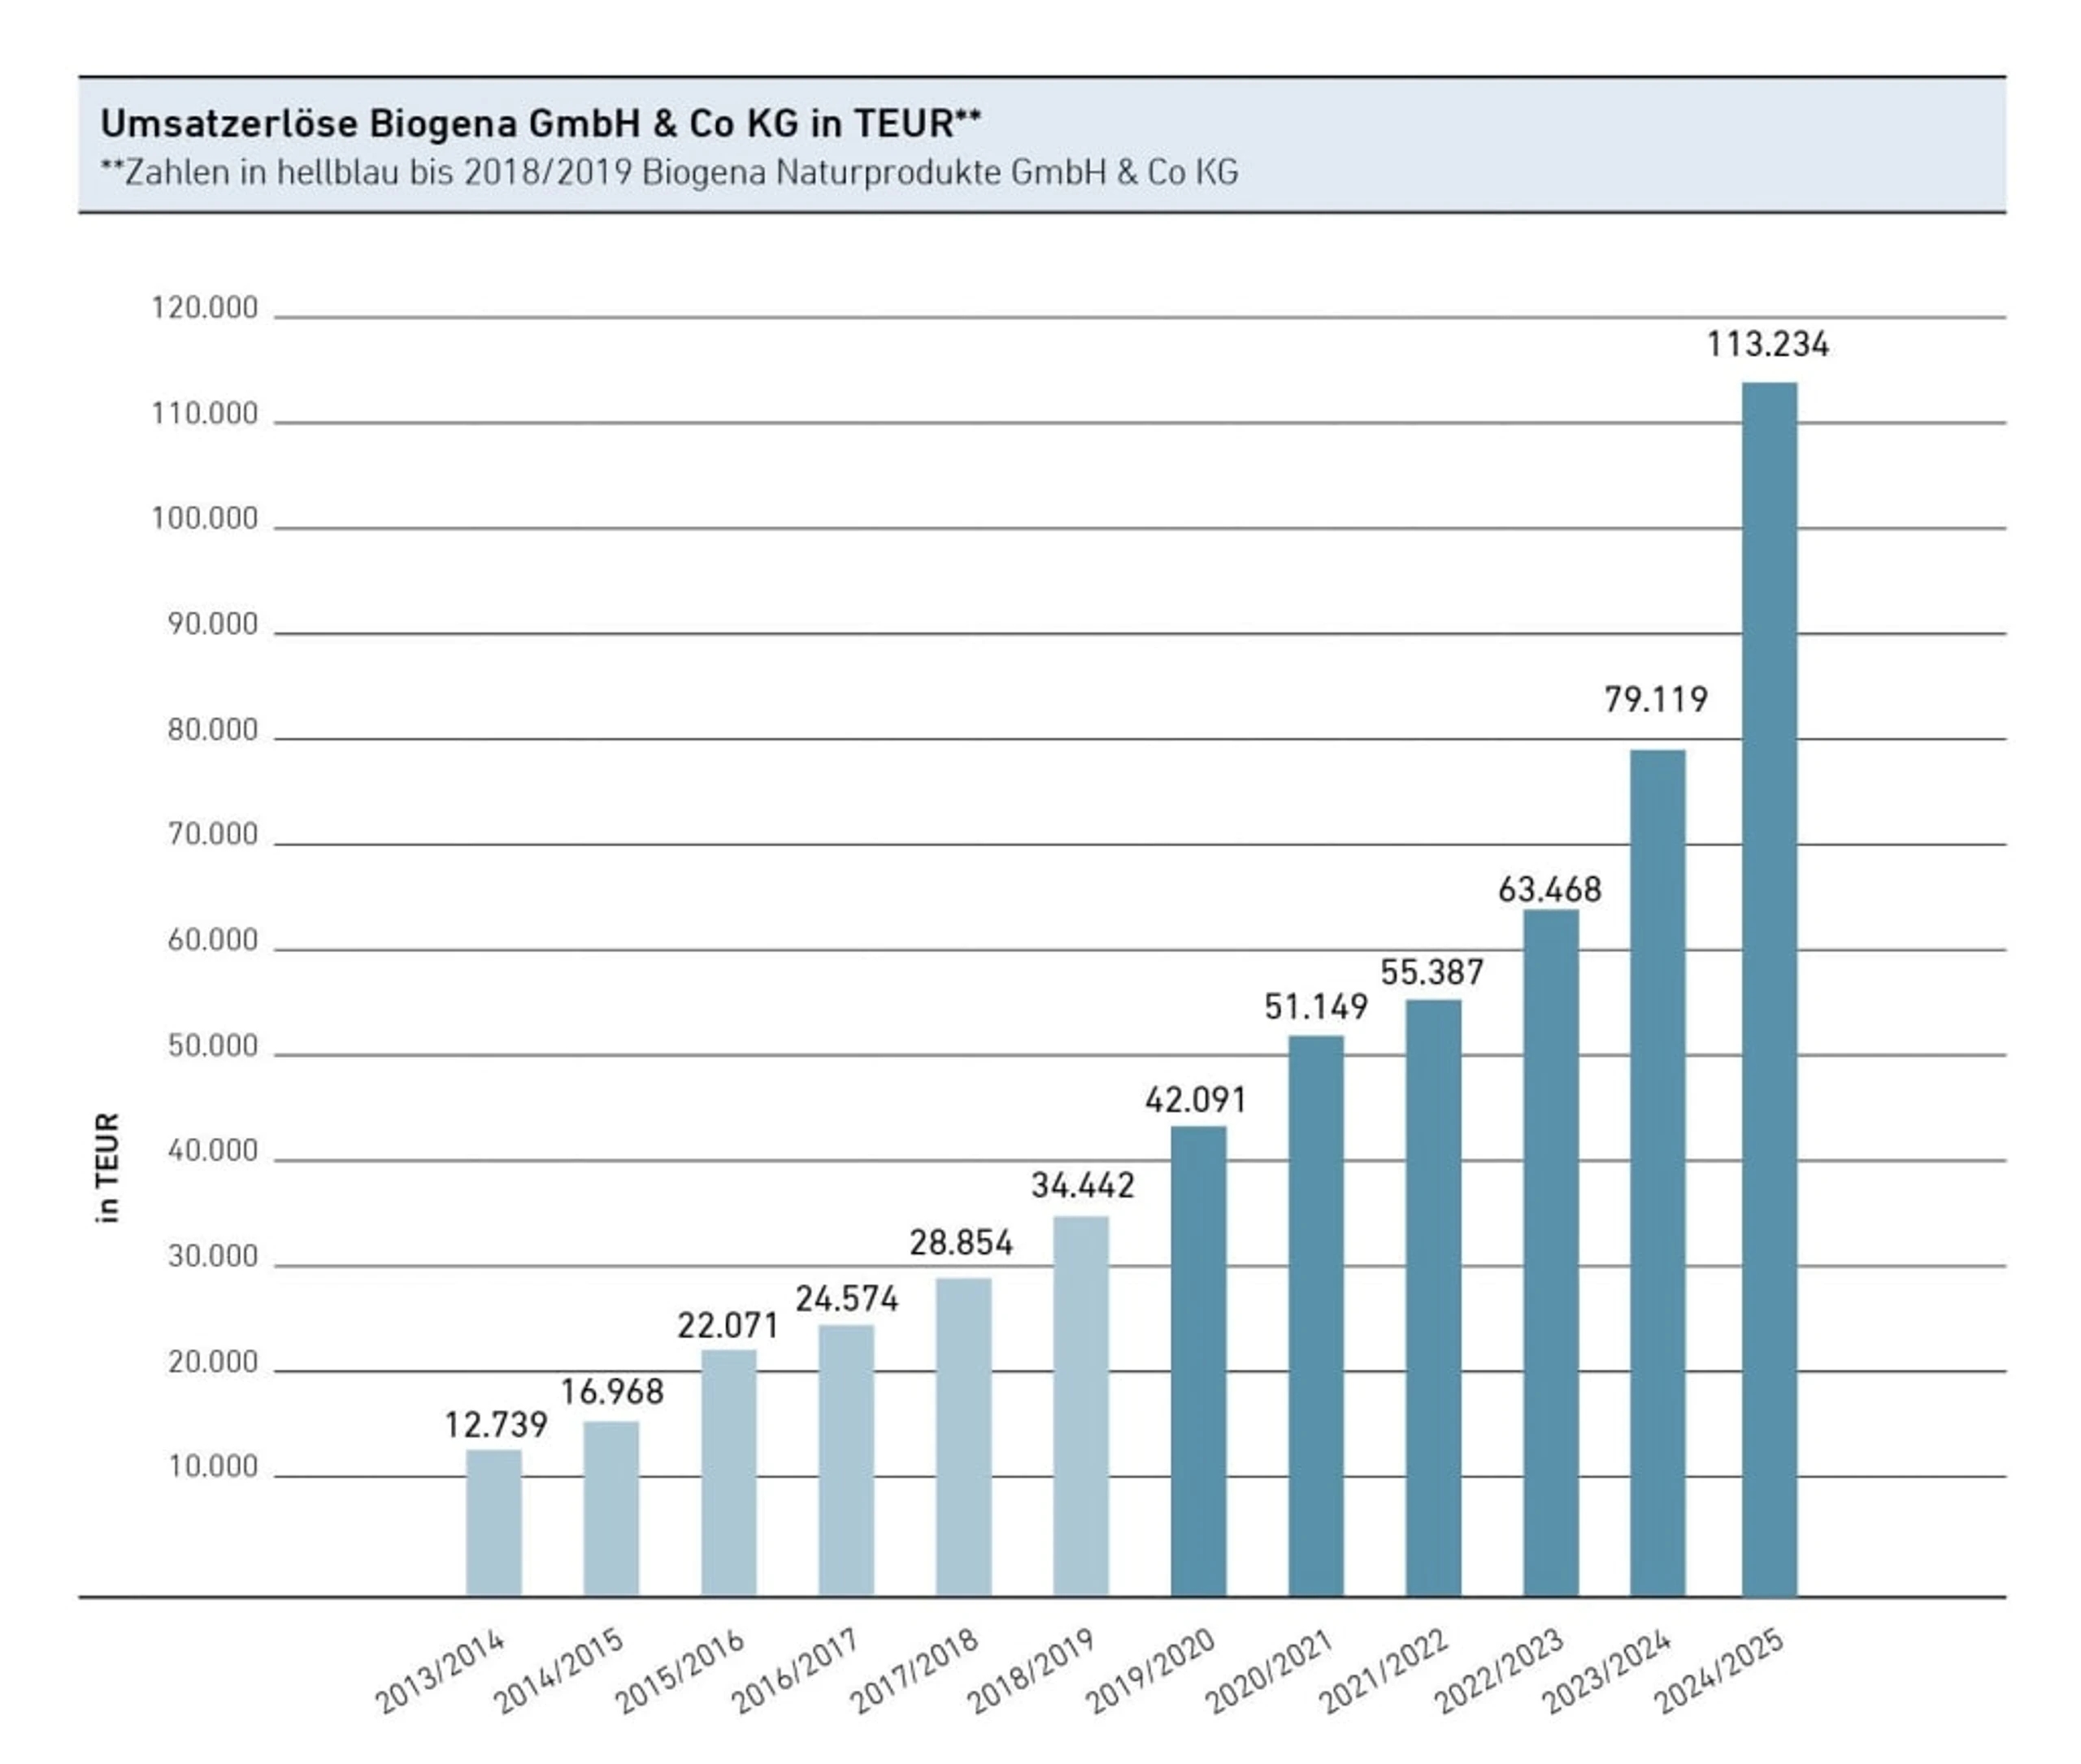Click the 28.854 data label
Screen dimensions: 2081x1764
[960, 1243]
